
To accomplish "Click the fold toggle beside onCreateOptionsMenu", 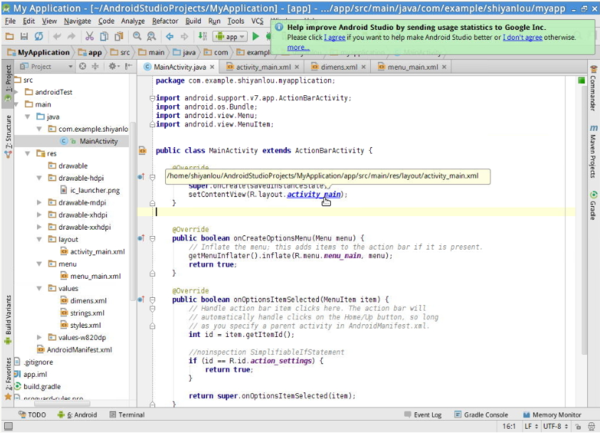I will pos(152,238).
